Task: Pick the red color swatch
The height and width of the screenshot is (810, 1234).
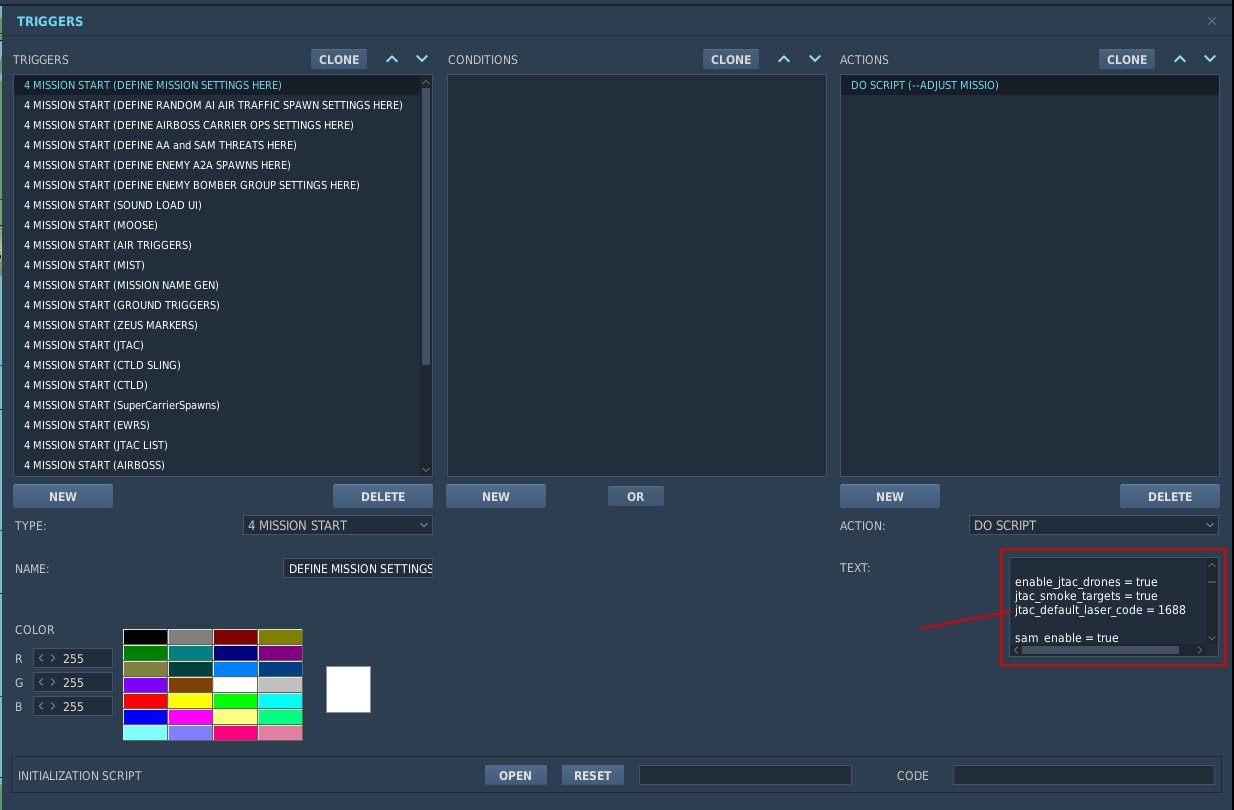Action: (x=145, y=701)
